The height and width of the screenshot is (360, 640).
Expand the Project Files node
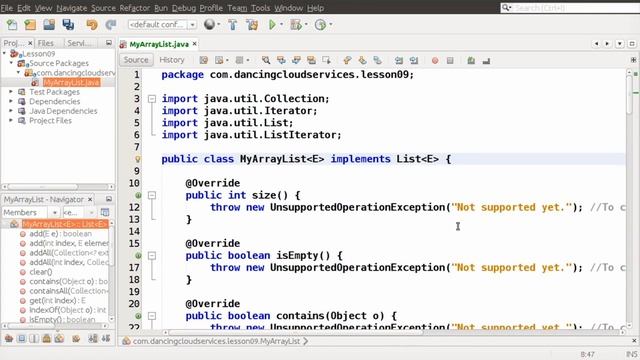[11, 120]
